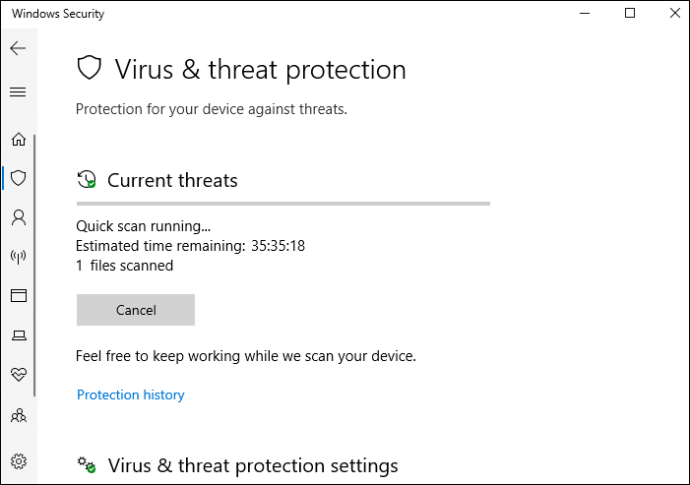Select Virus & threat protection shield icon

(x=18, y=178)
